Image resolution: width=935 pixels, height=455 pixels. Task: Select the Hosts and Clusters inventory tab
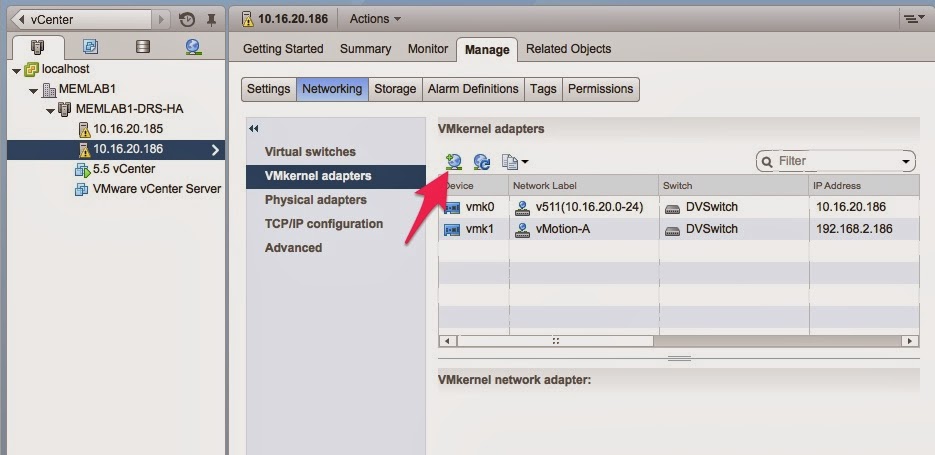click(38, 47)
